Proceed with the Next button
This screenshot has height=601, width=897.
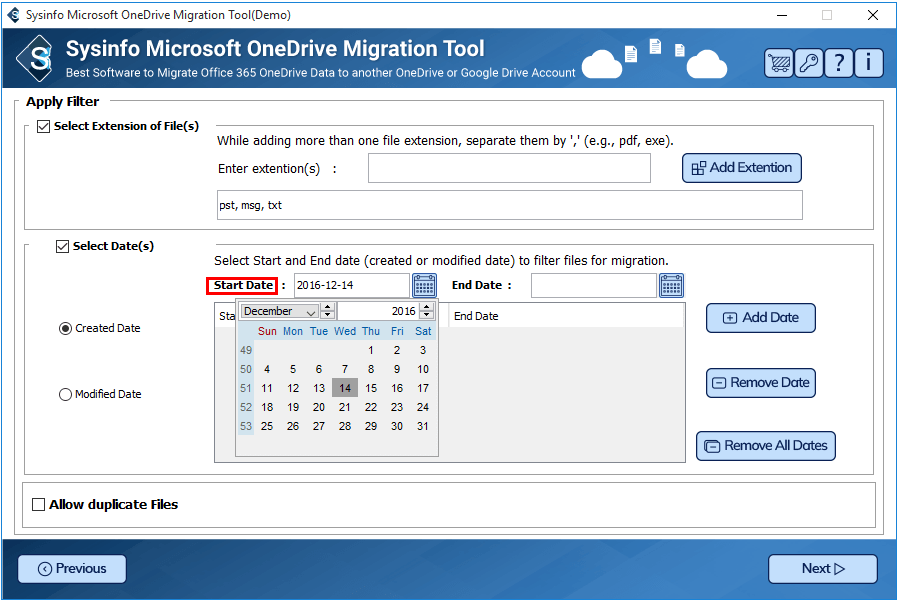click(823, 569)
